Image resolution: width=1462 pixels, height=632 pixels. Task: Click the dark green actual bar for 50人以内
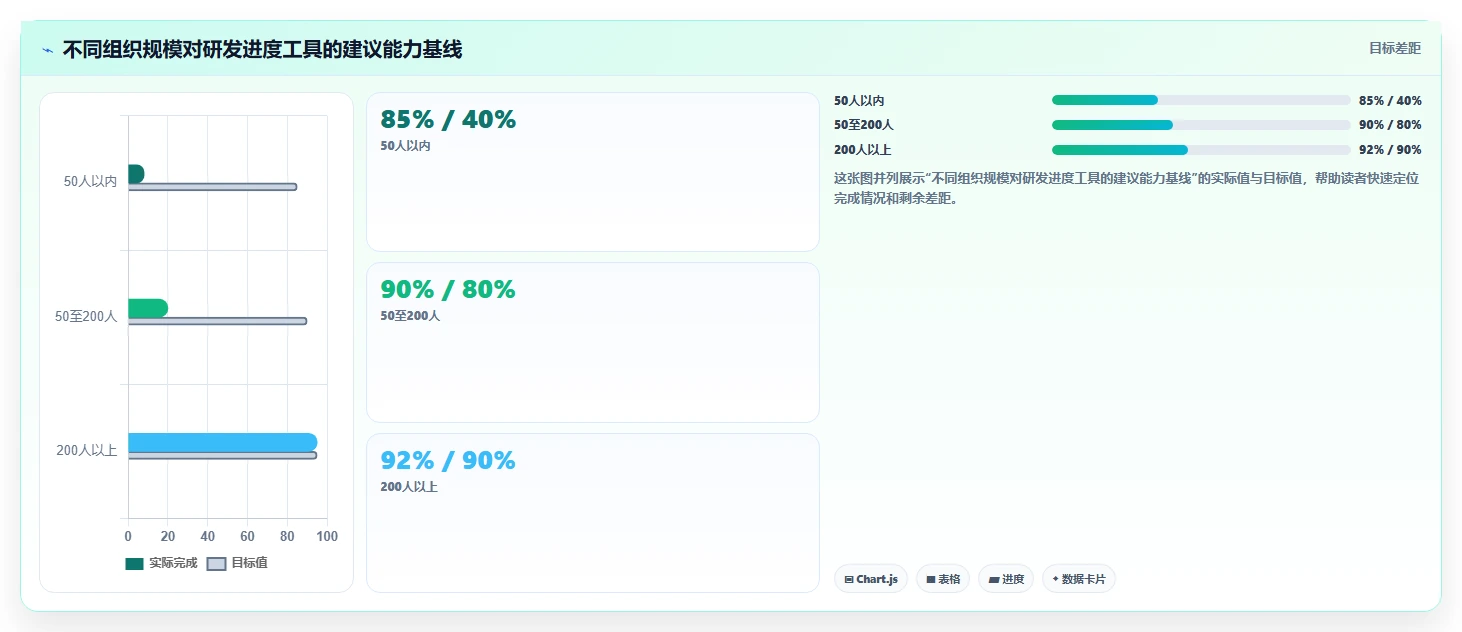point(136,174)
